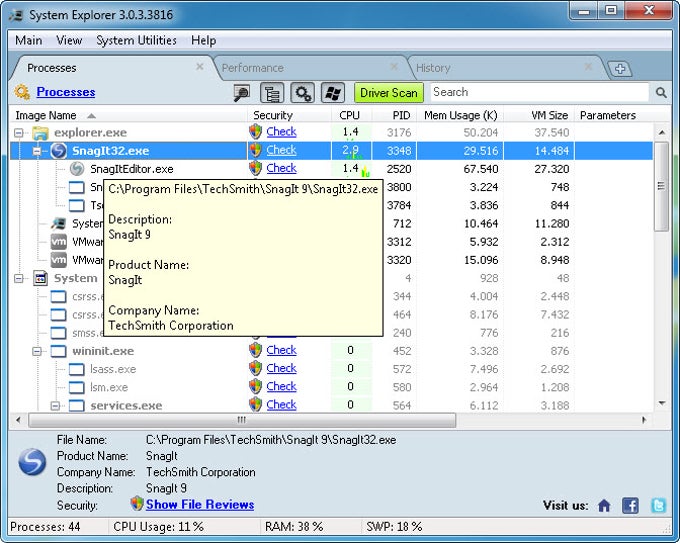Open the System Utilities menu

tap(136, 40)
